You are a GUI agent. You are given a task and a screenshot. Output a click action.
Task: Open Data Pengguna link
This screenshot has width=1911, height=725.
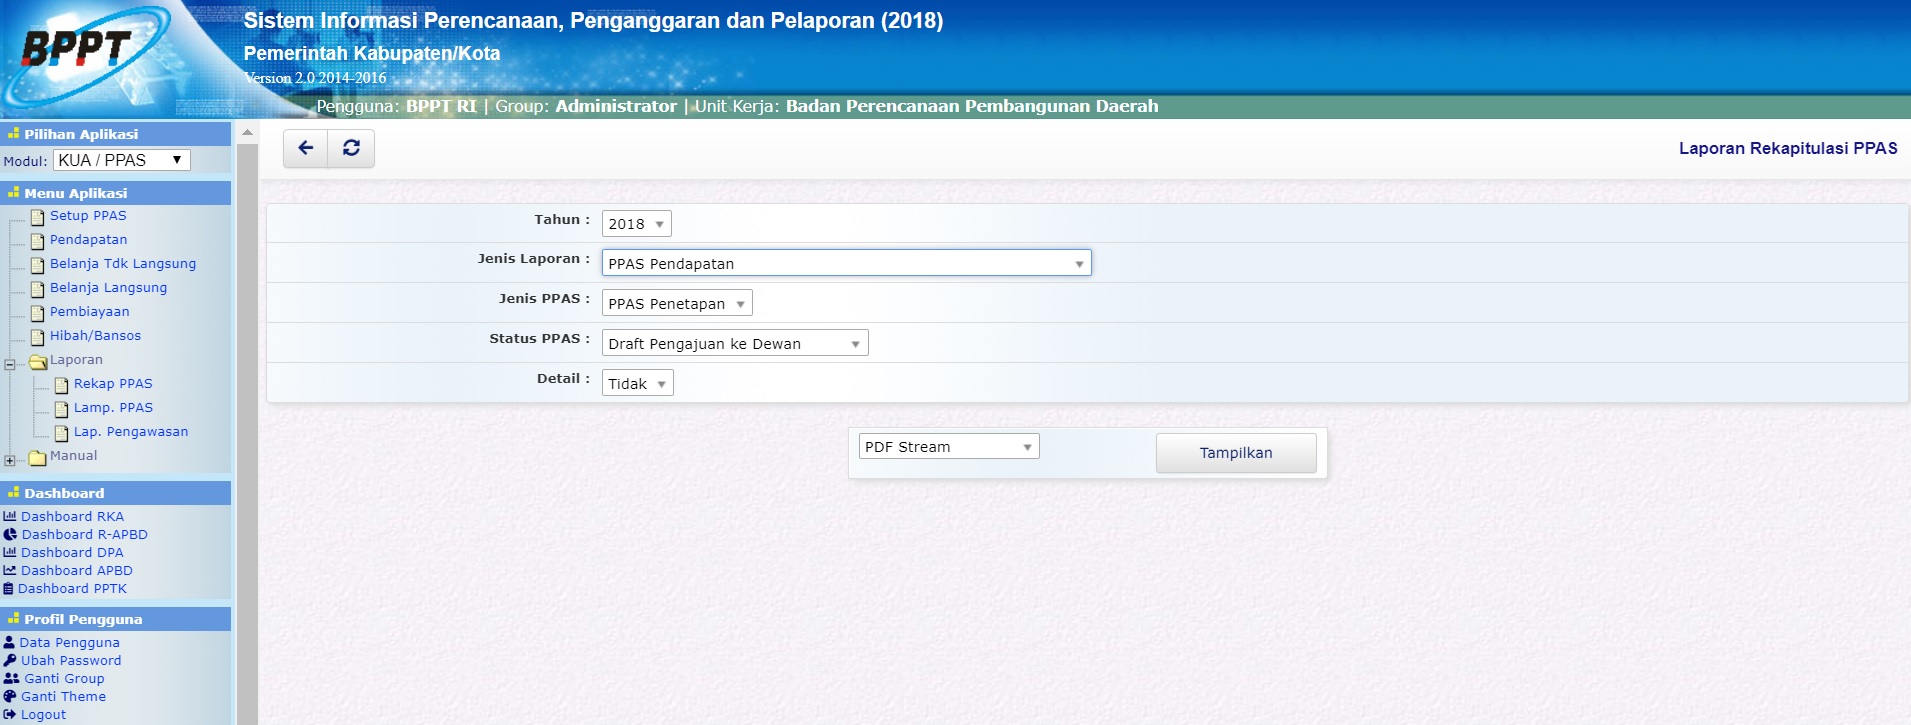[x=70, y=642]
